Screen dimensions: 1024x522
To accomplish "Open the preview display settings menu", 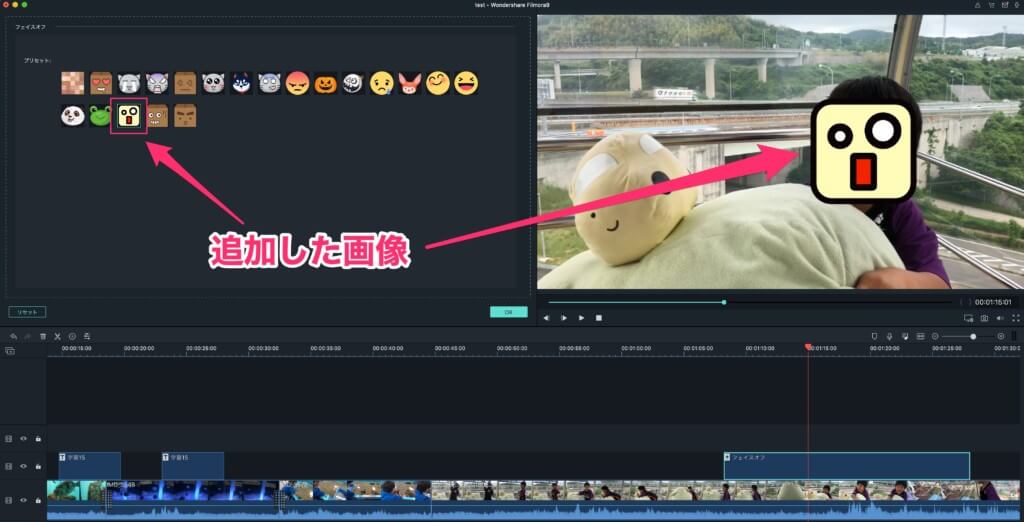I will tap(968, 318).
